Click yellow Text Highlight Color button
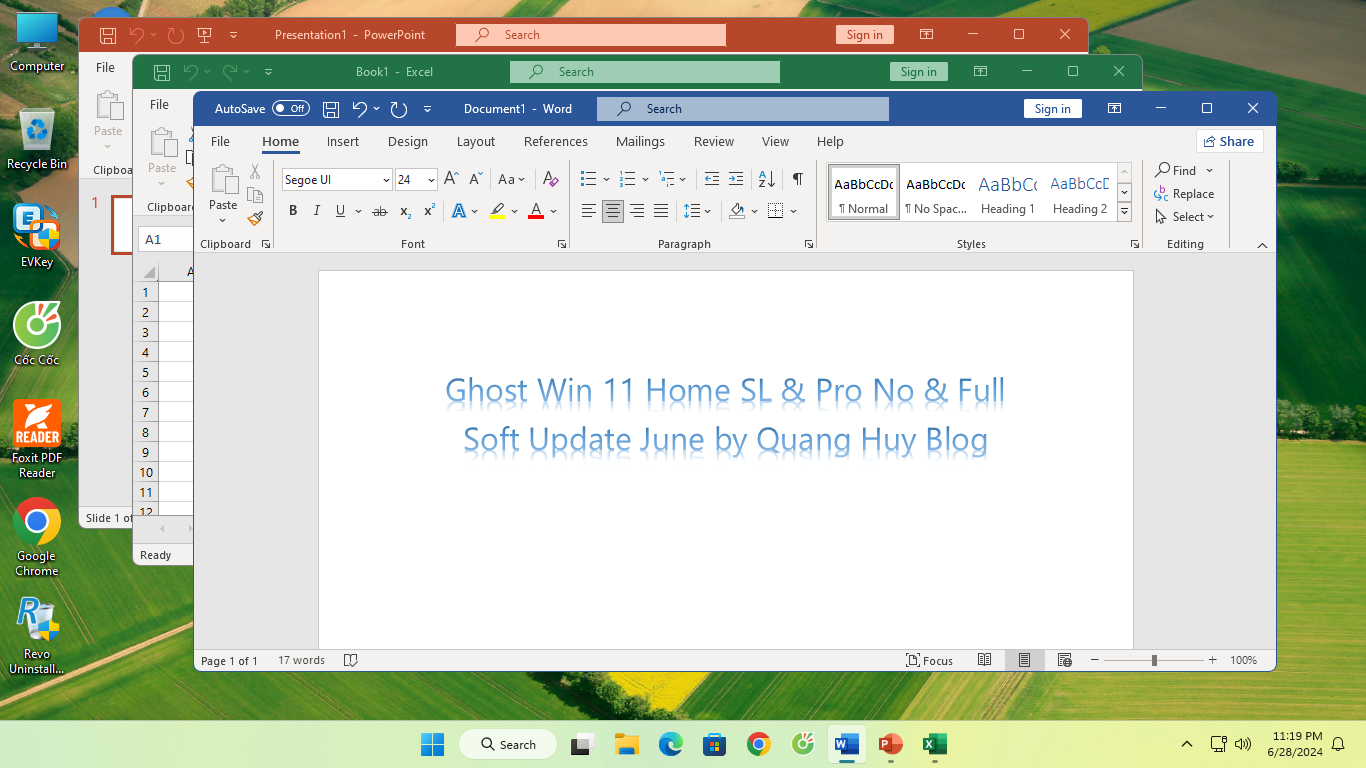This screenshot has height=768, width=1366. (497, 211)
